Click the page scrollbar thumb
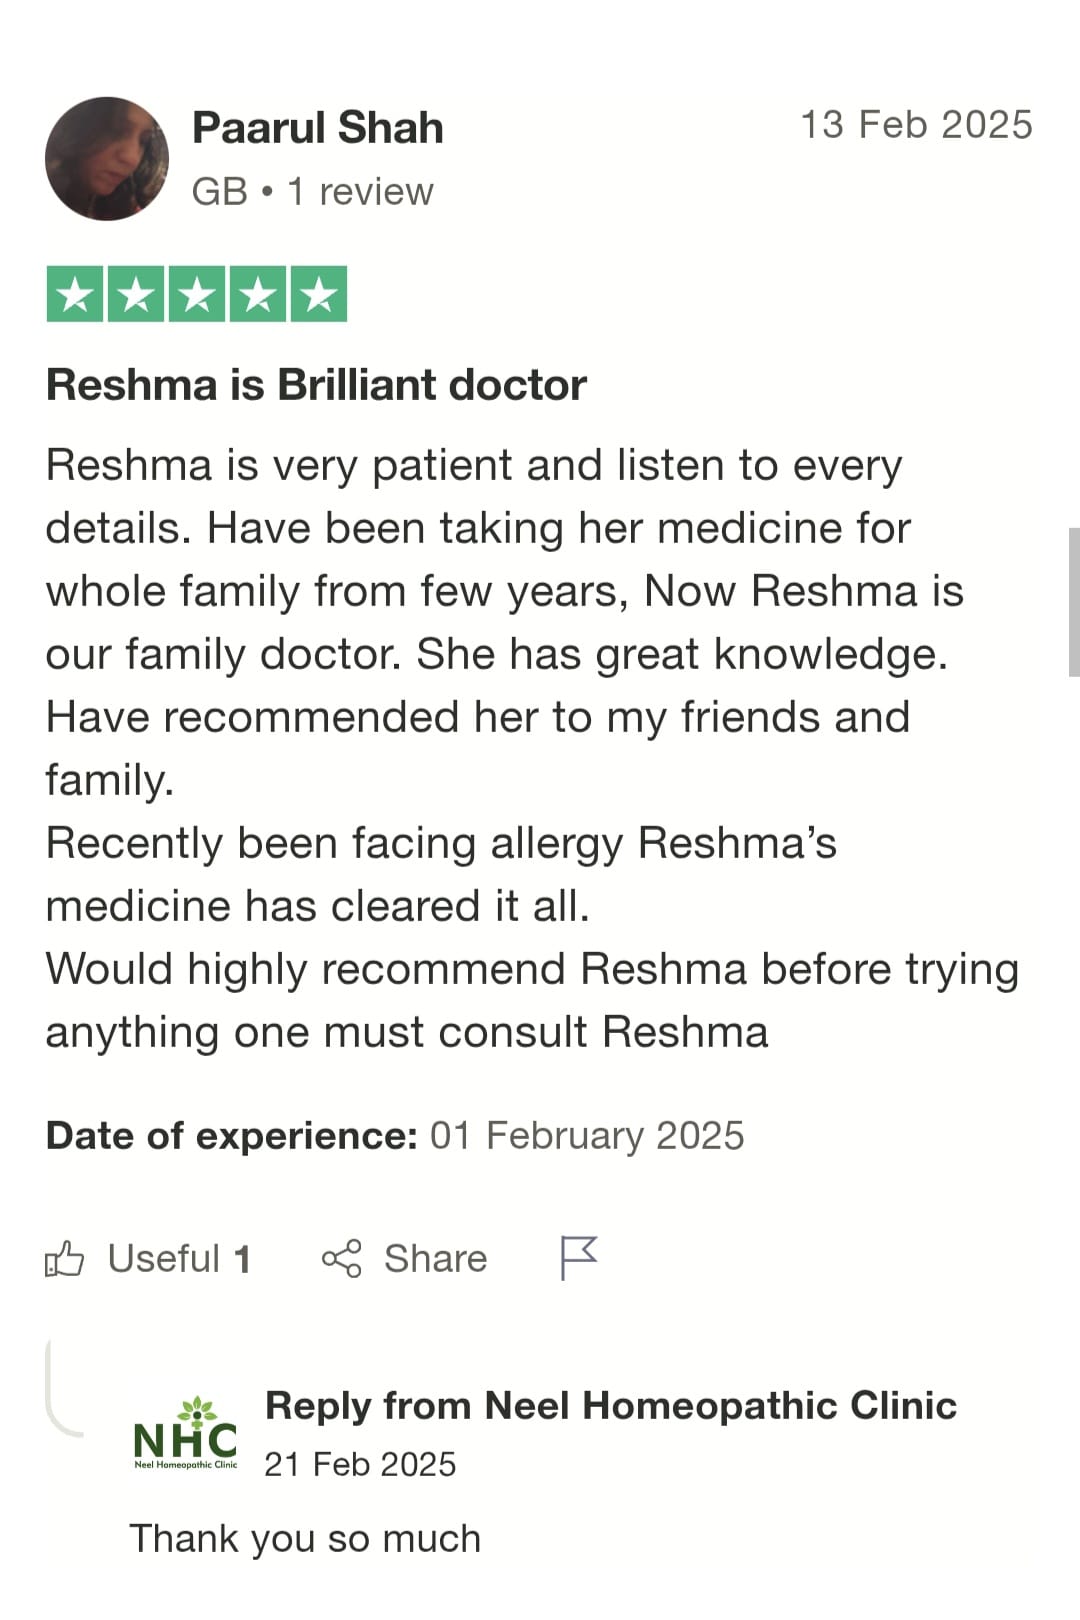The image size is (1080, 1620). tap(1074, 603)
